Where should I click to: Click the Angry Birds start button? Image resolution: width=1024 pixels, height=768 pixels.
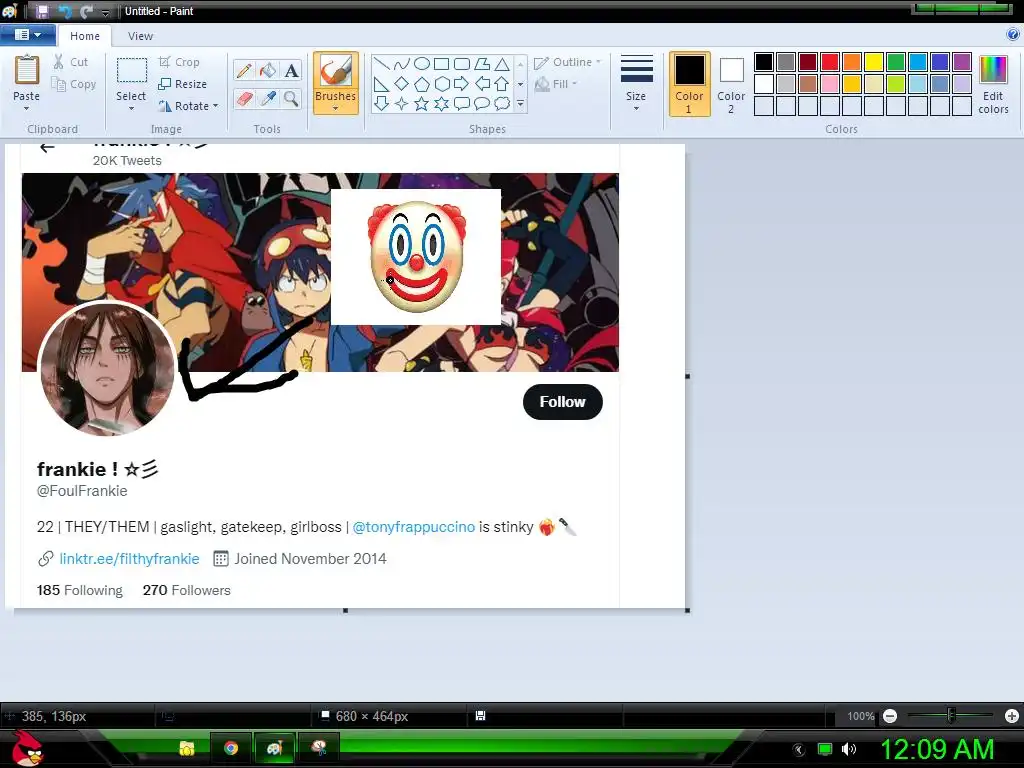(27, 748)
